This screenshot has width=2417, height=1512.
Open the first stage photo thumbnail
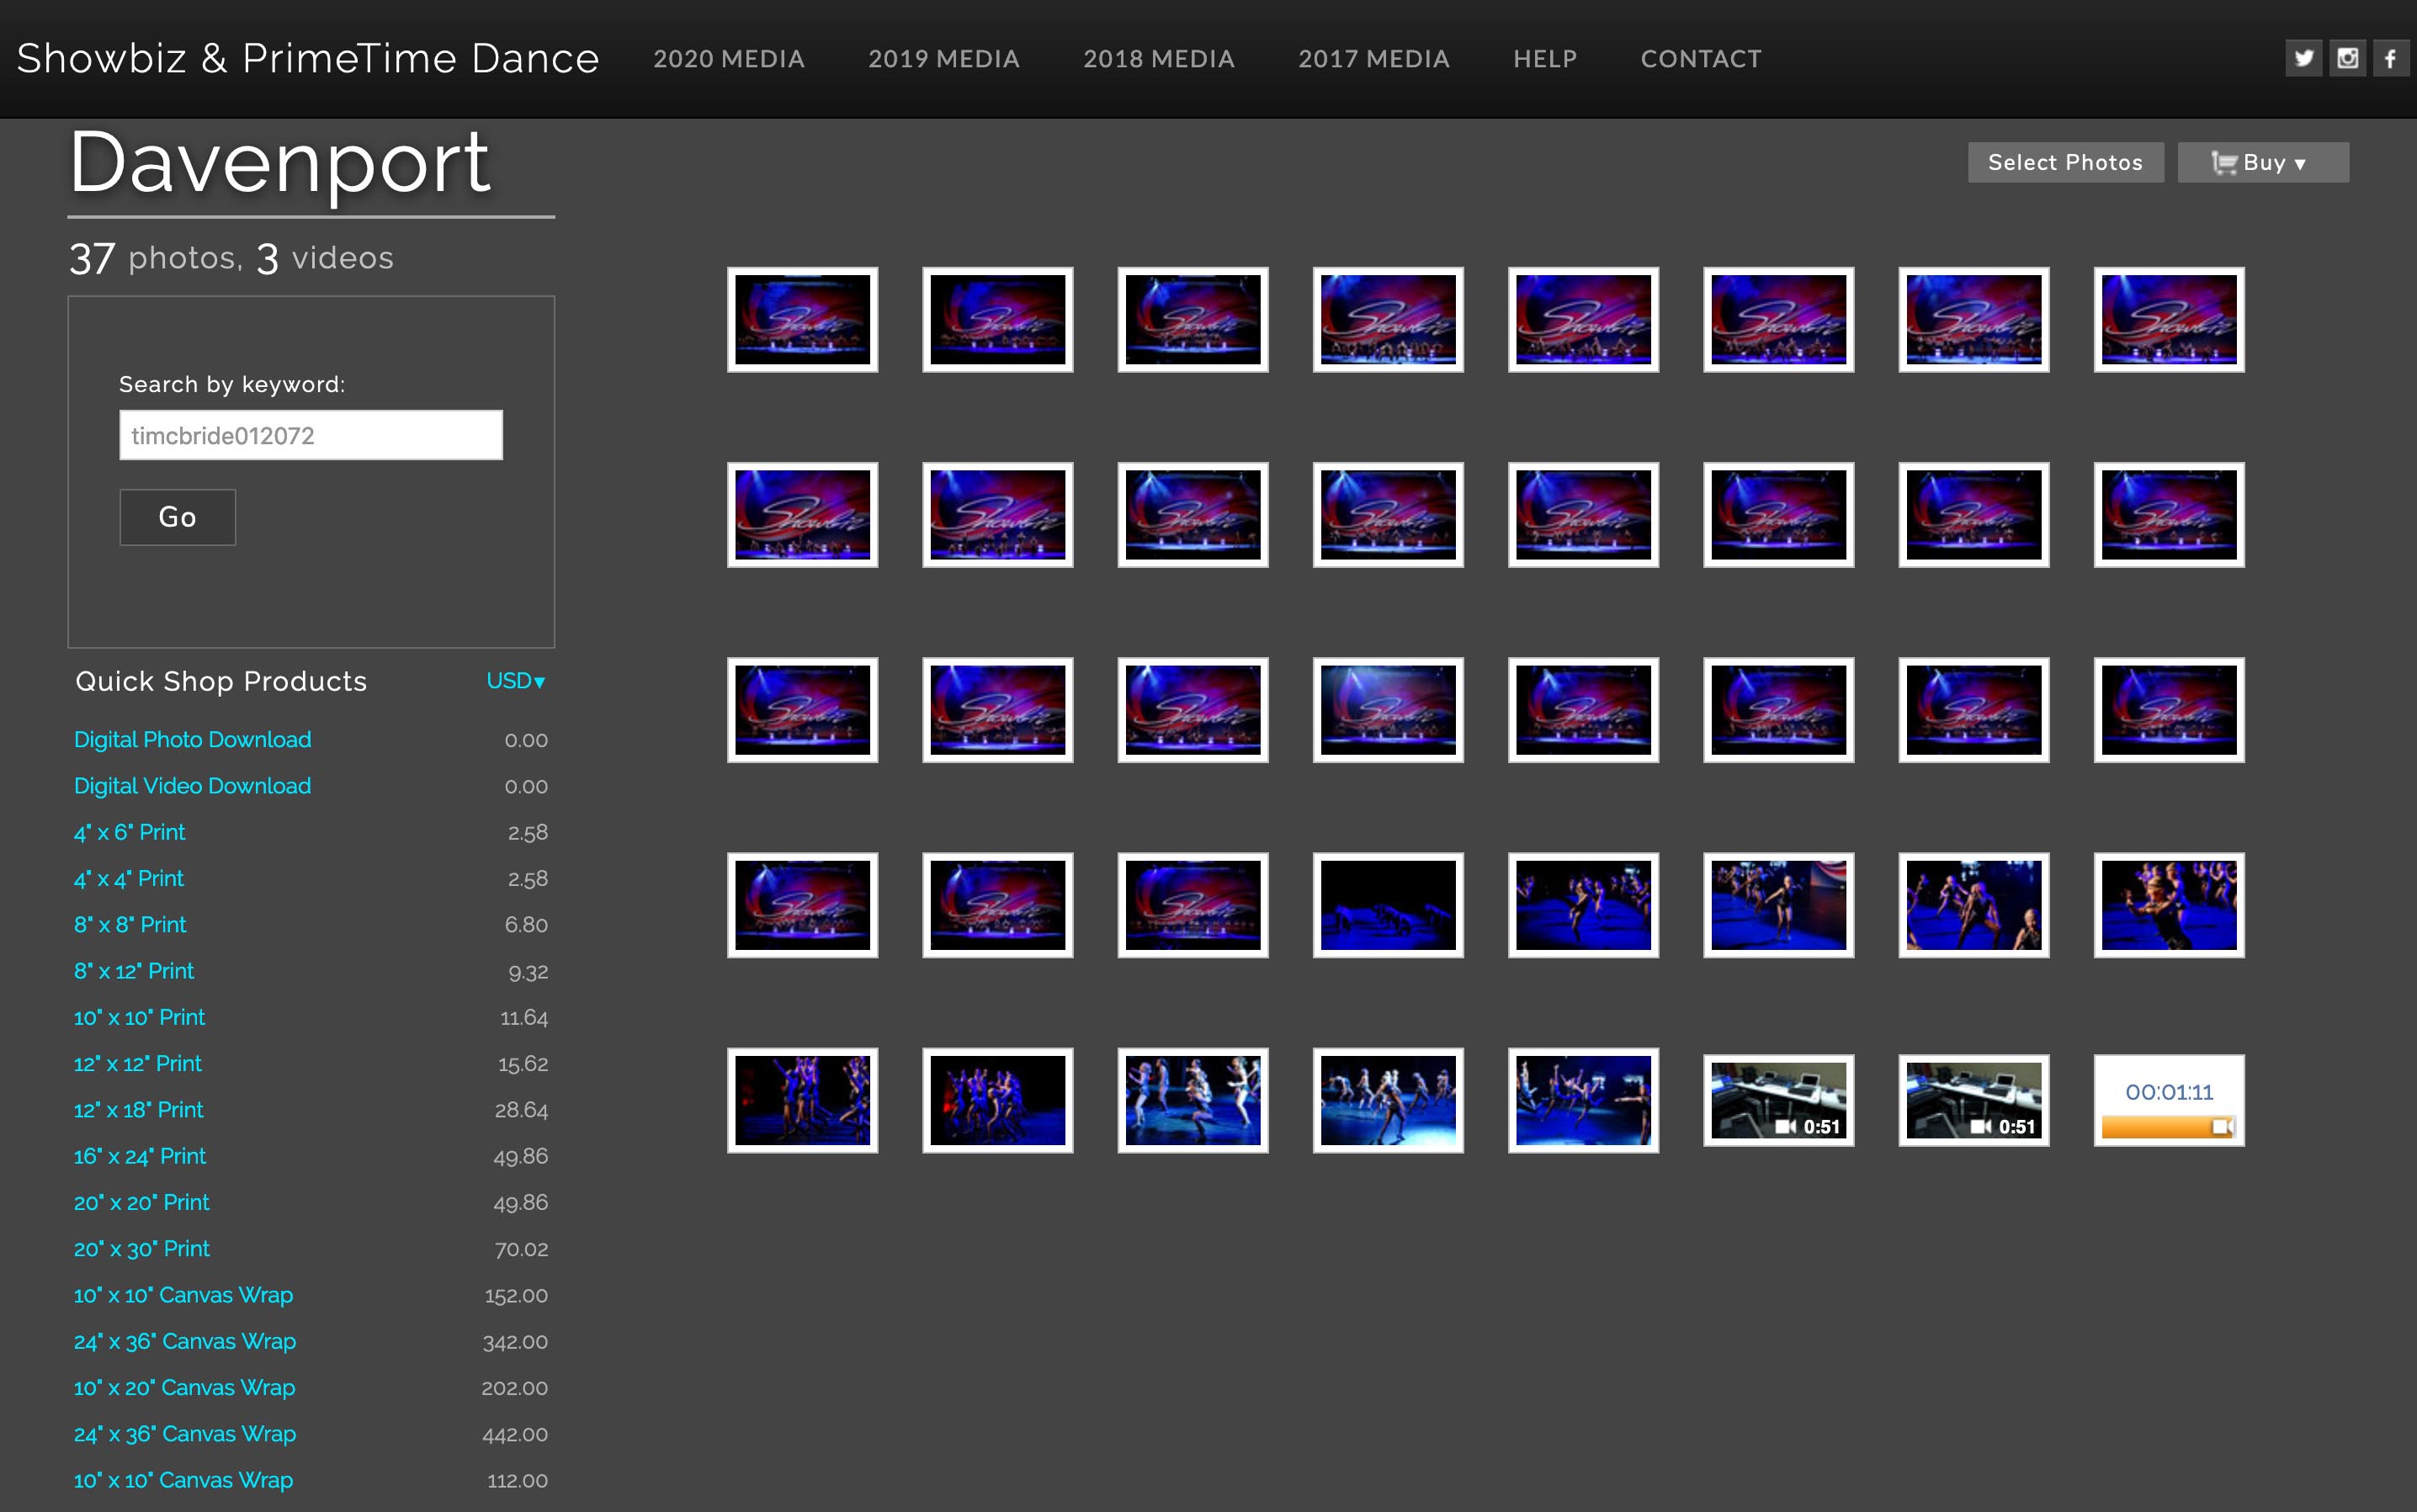click(802, 319)
